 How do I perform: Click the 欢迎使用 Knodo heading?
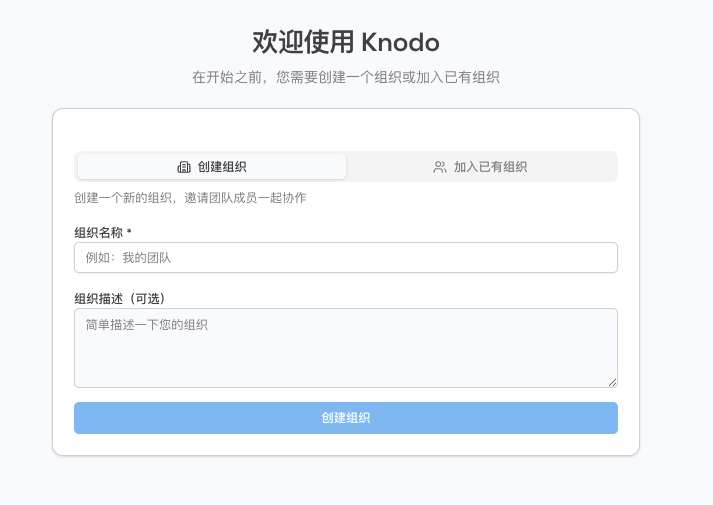(x=346, y=42)
